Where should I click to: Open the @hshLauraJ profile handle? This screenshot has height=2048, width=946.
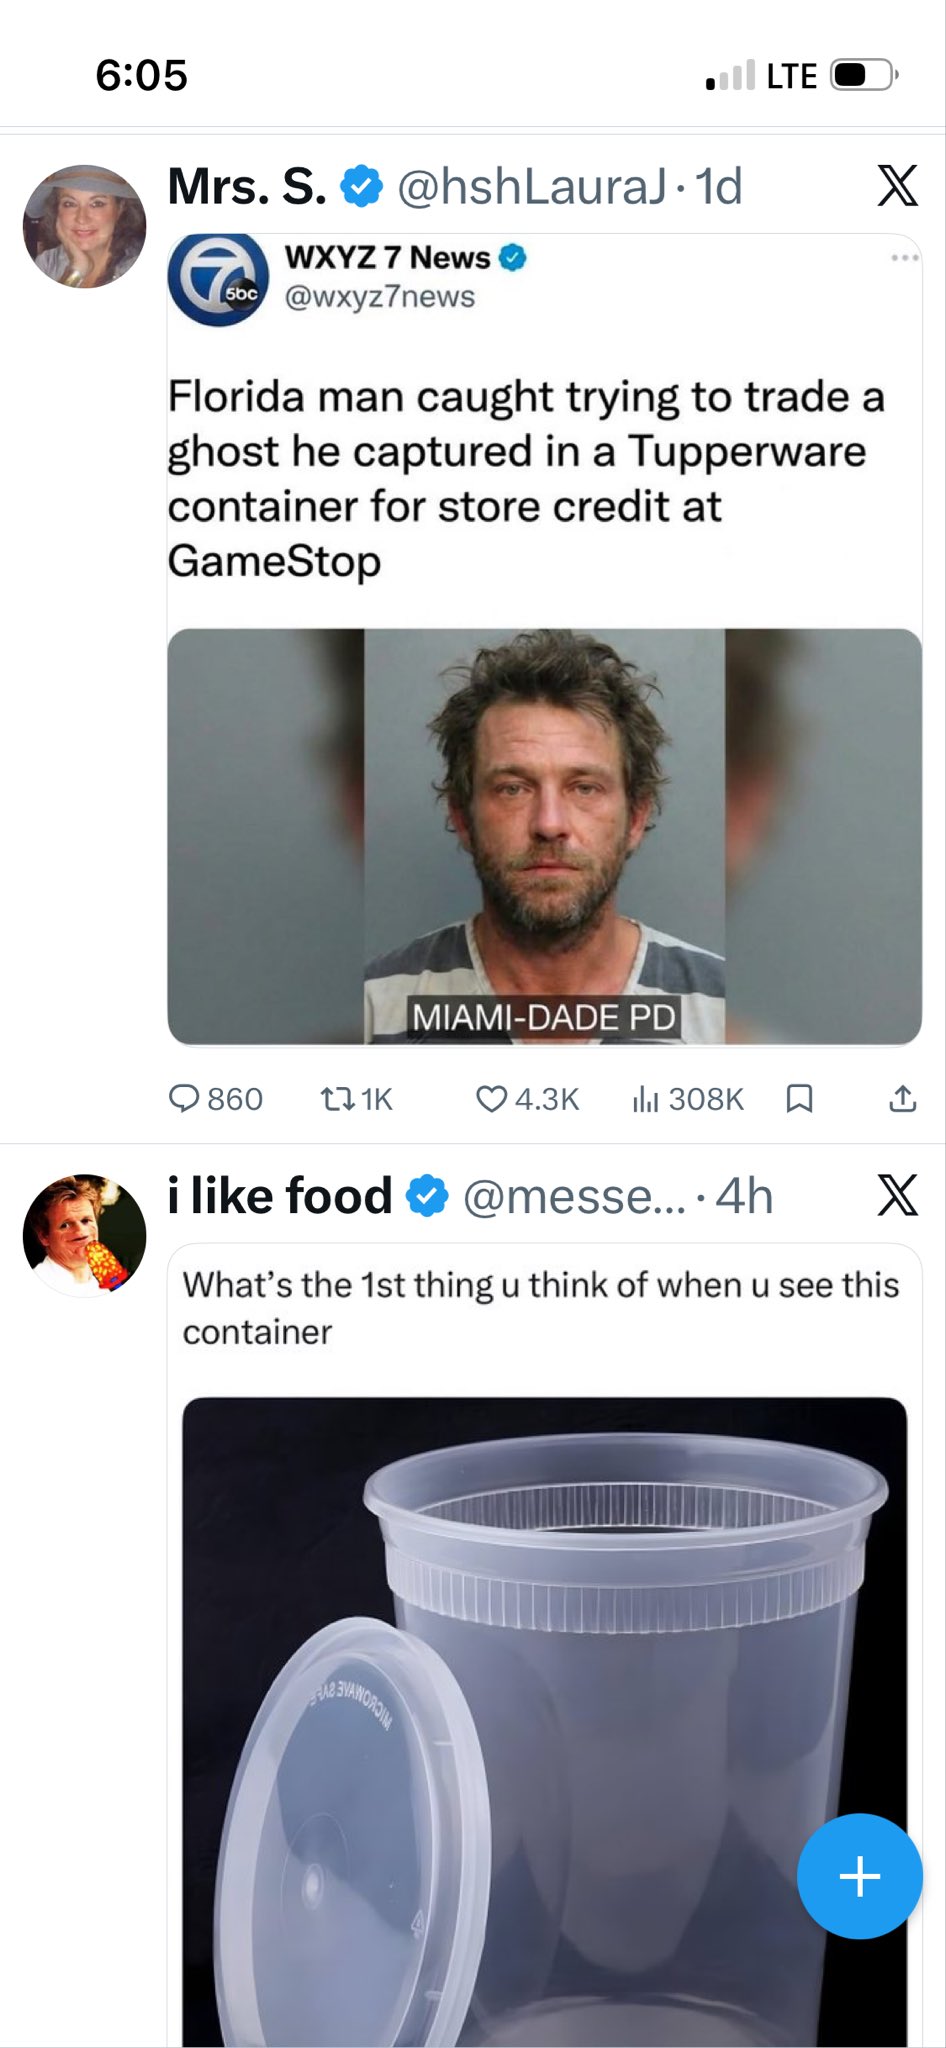click(x=530, y=187)
